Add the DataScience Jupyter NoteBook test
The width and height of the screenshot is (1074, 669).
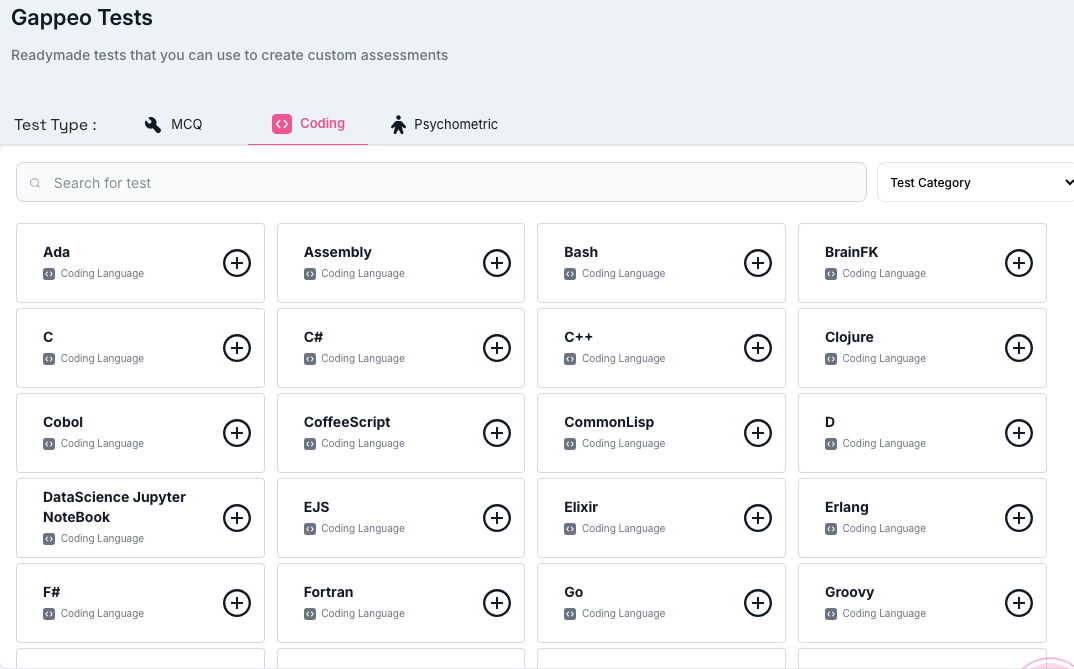point(236,518)
